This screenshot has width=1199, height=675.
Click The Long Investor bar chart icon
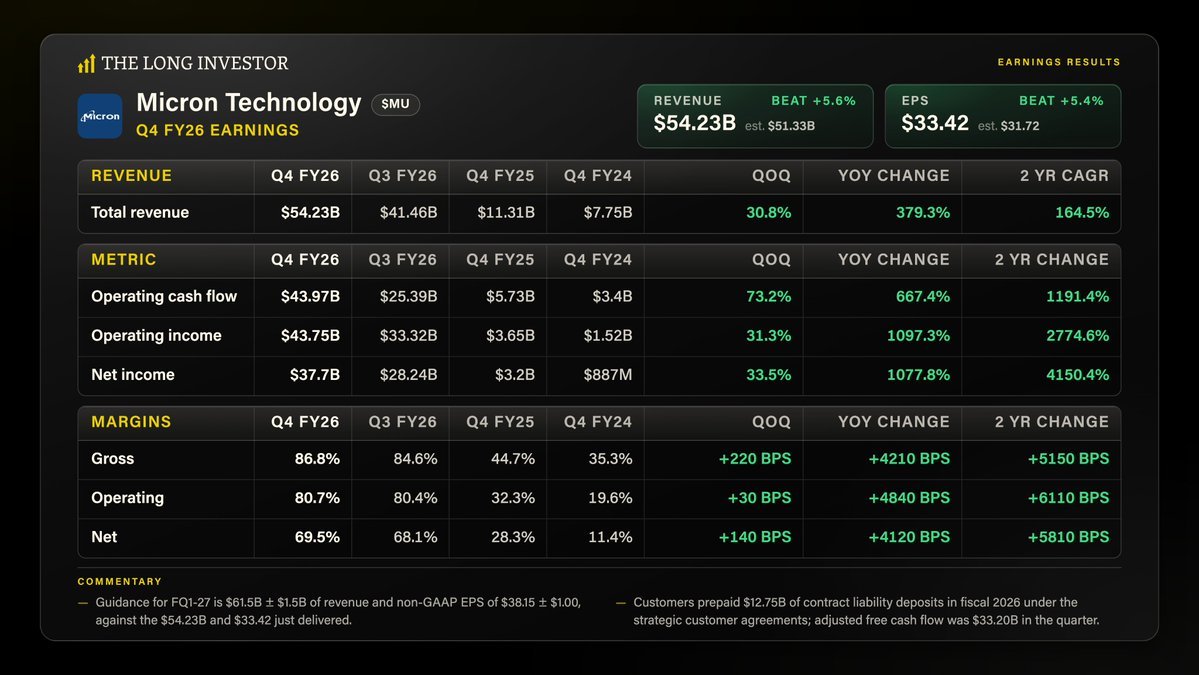click(86, 63)
